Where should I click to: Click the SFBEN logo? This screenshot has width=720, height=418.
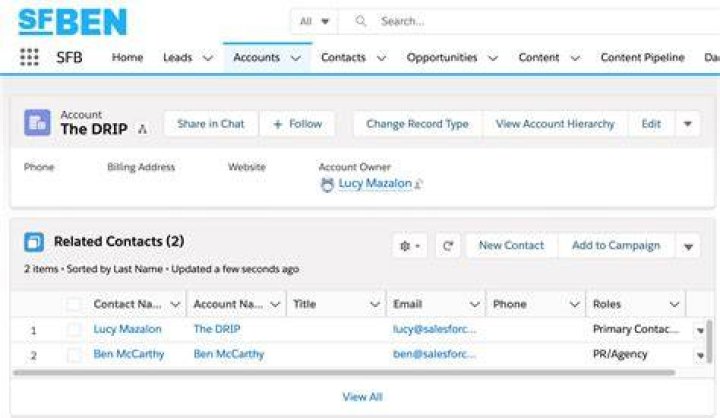pos(73,22)
